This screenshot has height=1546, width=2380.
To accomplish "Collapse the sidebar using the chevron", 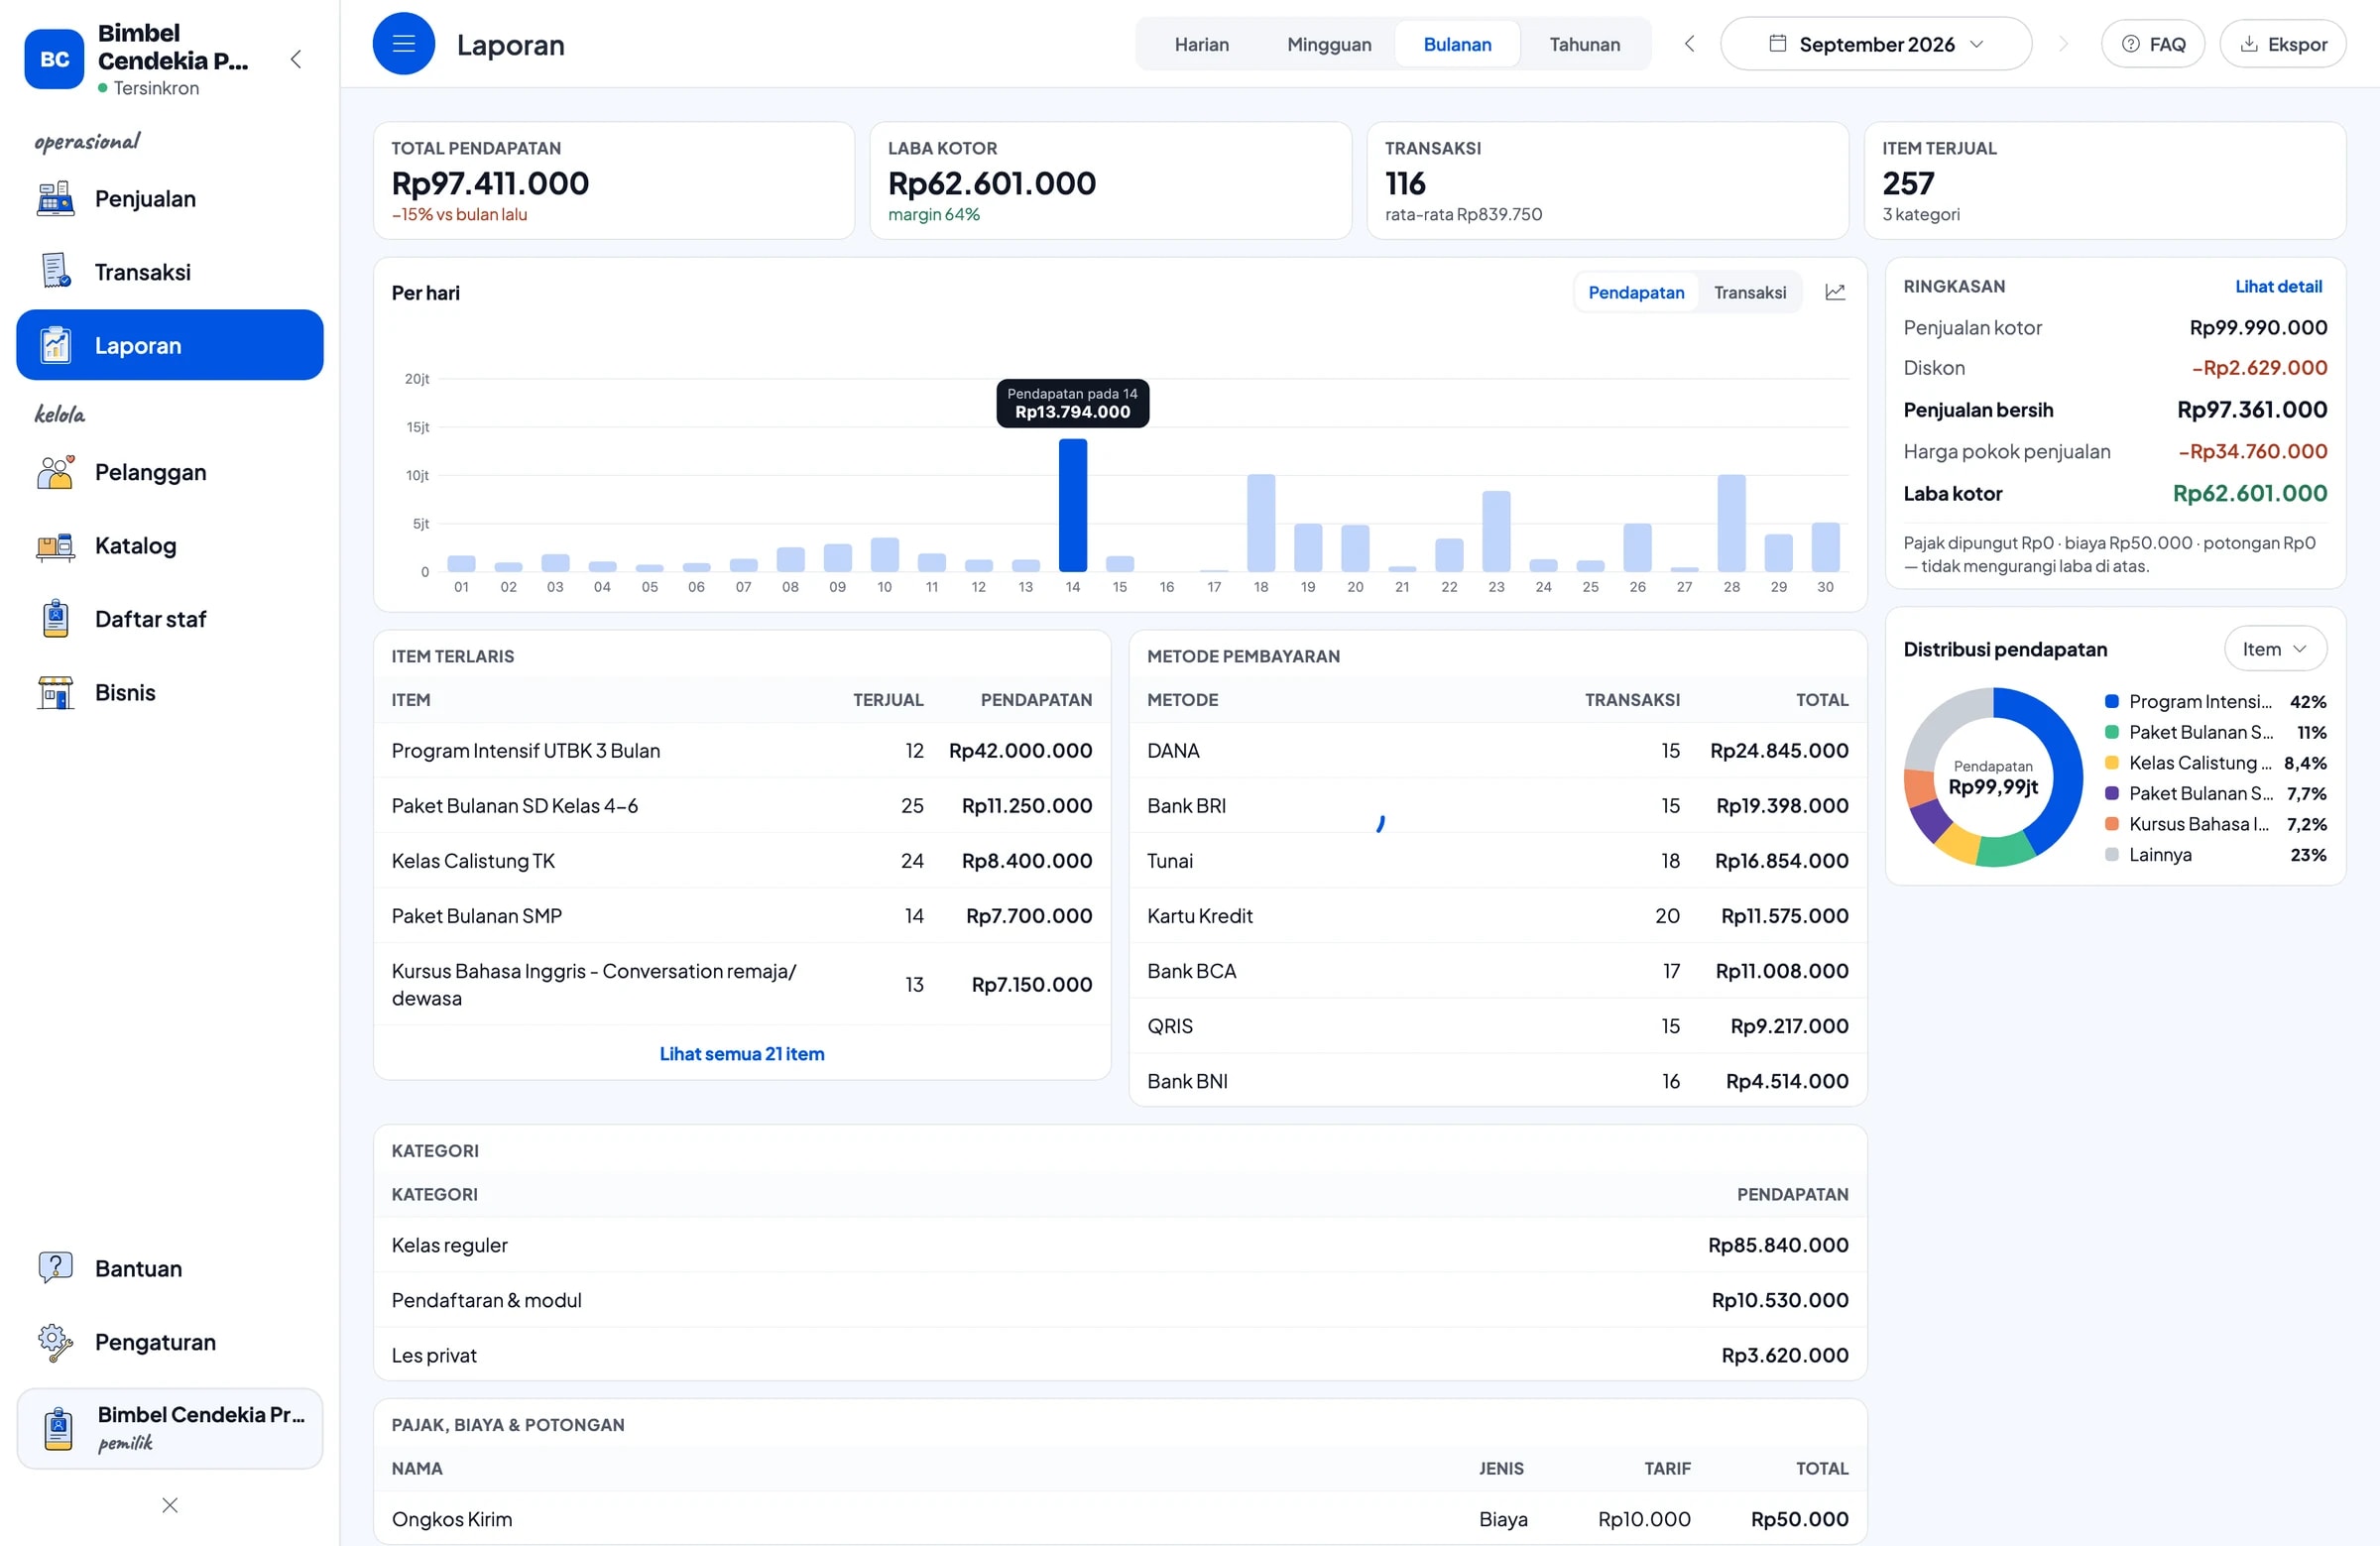I will [x=296, y=59].
